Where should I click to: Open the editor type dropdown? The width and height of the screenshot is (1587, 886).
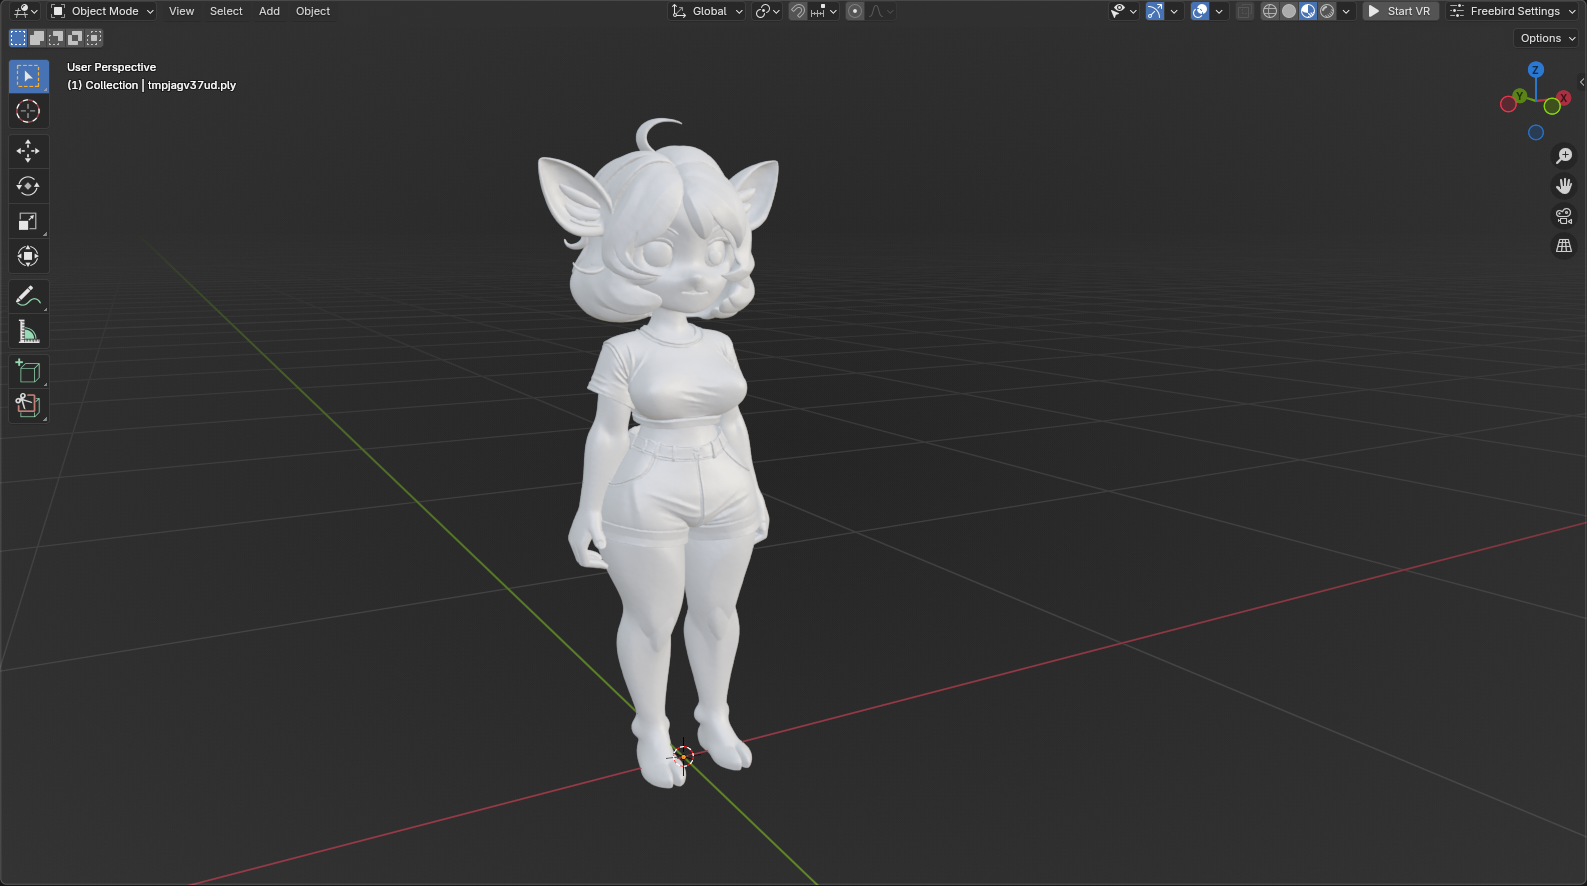(25, 11)
